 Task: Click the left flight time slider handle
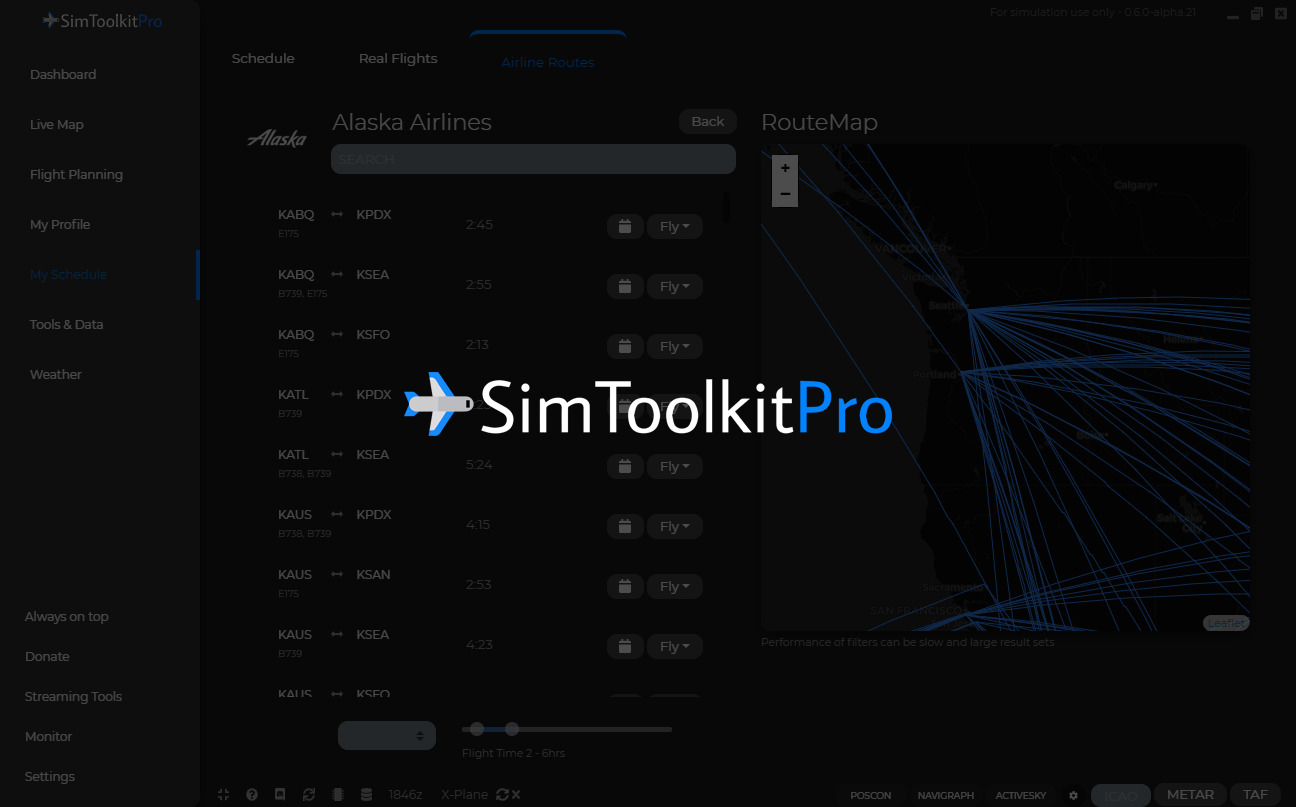tap(477, 729)
